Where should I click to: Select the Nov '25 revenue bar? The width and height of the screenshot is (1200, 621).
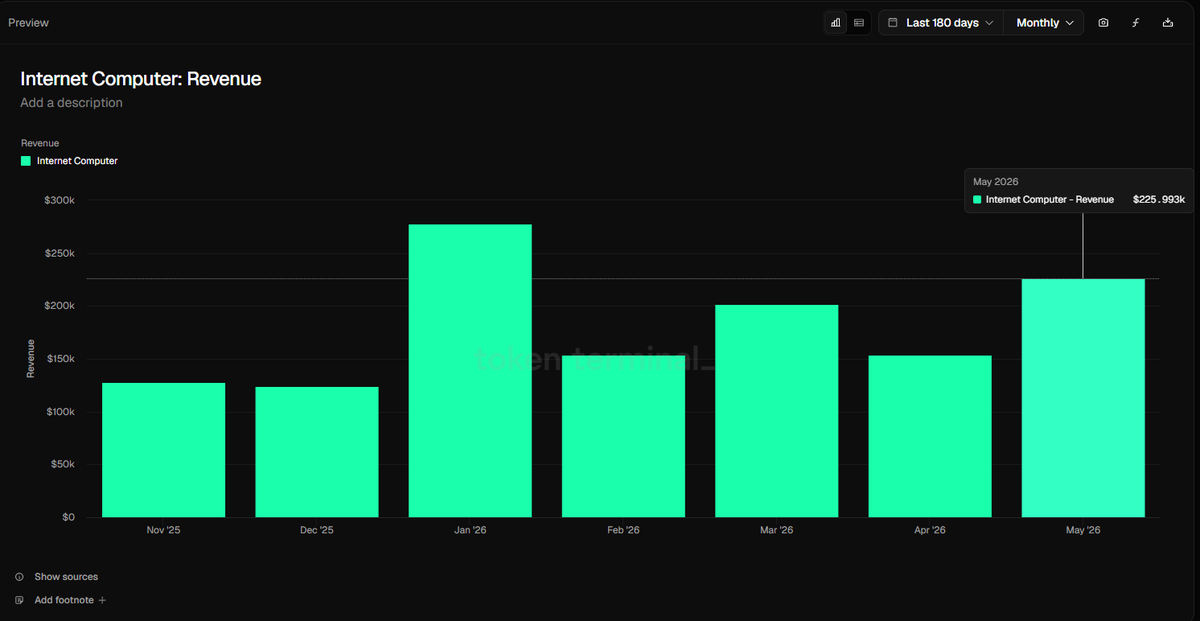[164, 450]
